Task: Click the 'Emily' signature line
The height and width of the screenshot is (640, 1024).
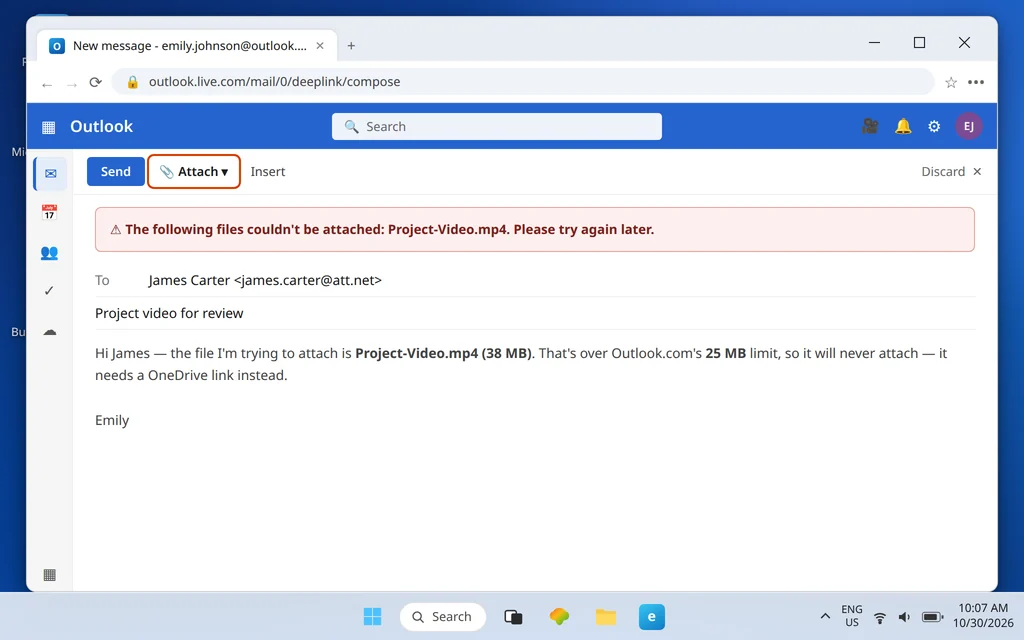Action: pos(112,421)
